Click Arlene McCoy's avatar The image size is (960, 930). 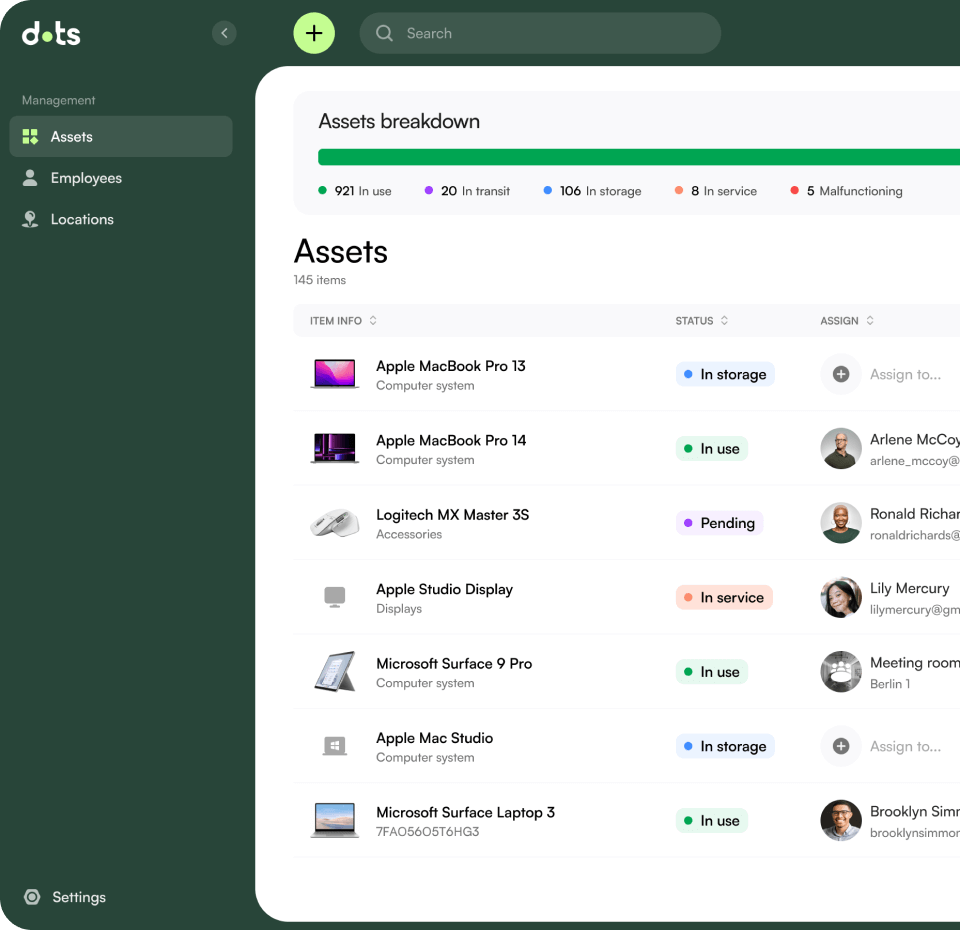click(841, 448)
